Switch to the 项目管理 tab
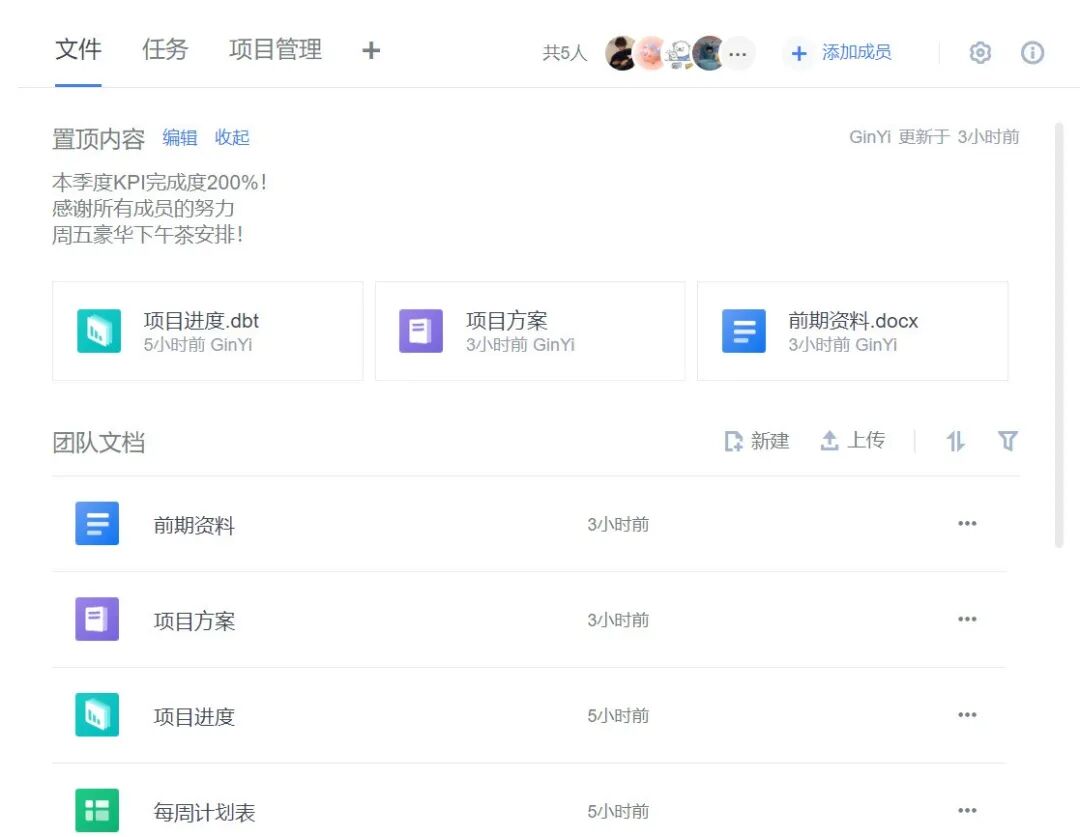Viewport: 1080px width, 837px height. tap(275, 50)
